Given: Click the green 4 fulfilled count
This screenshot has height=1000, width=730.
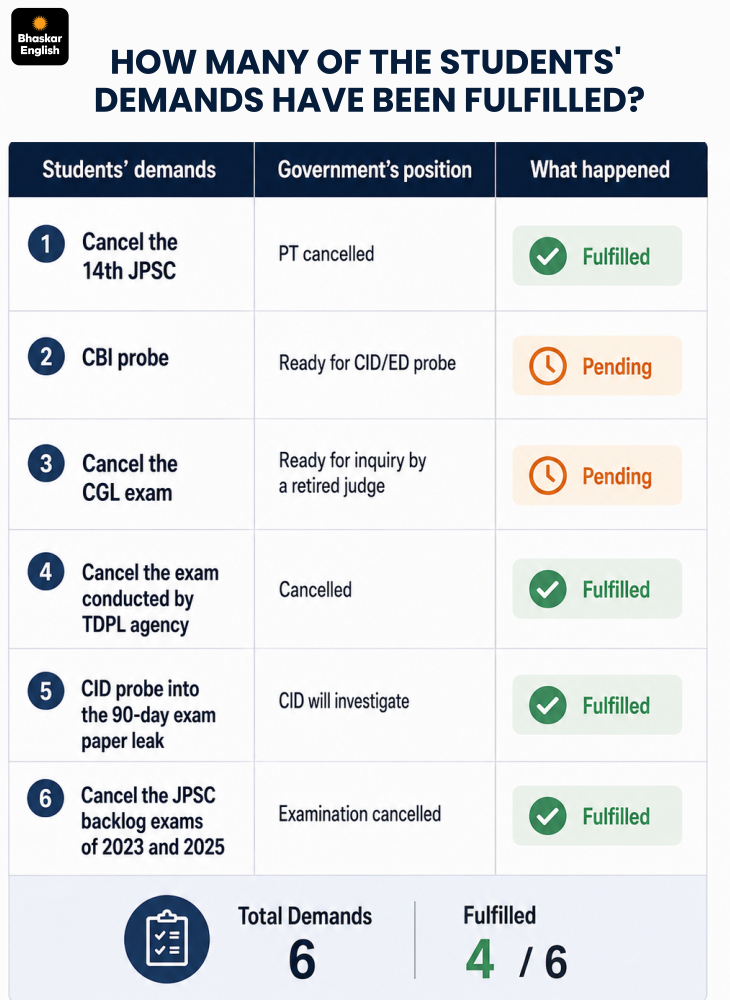Looking at the screenshot, I should (479, 959).
